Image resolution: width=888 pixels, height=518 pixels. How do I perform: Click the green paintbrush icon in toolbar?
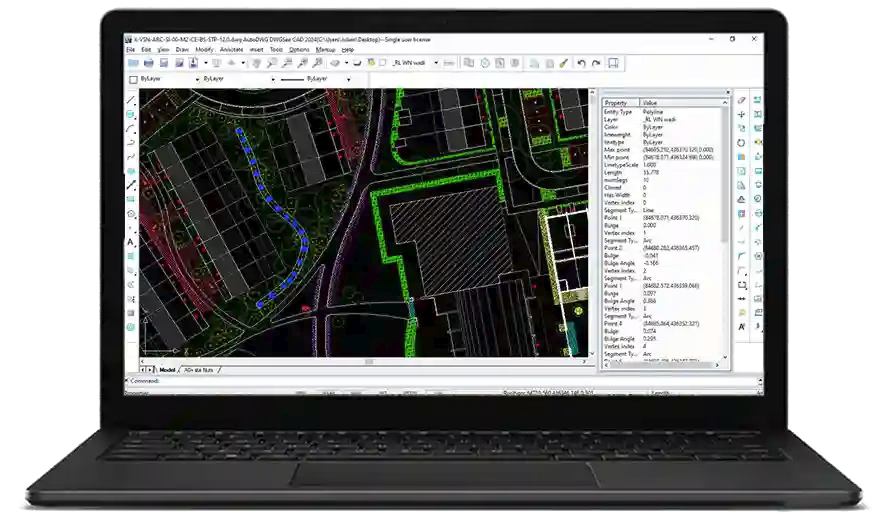click(x=563, y=63)
